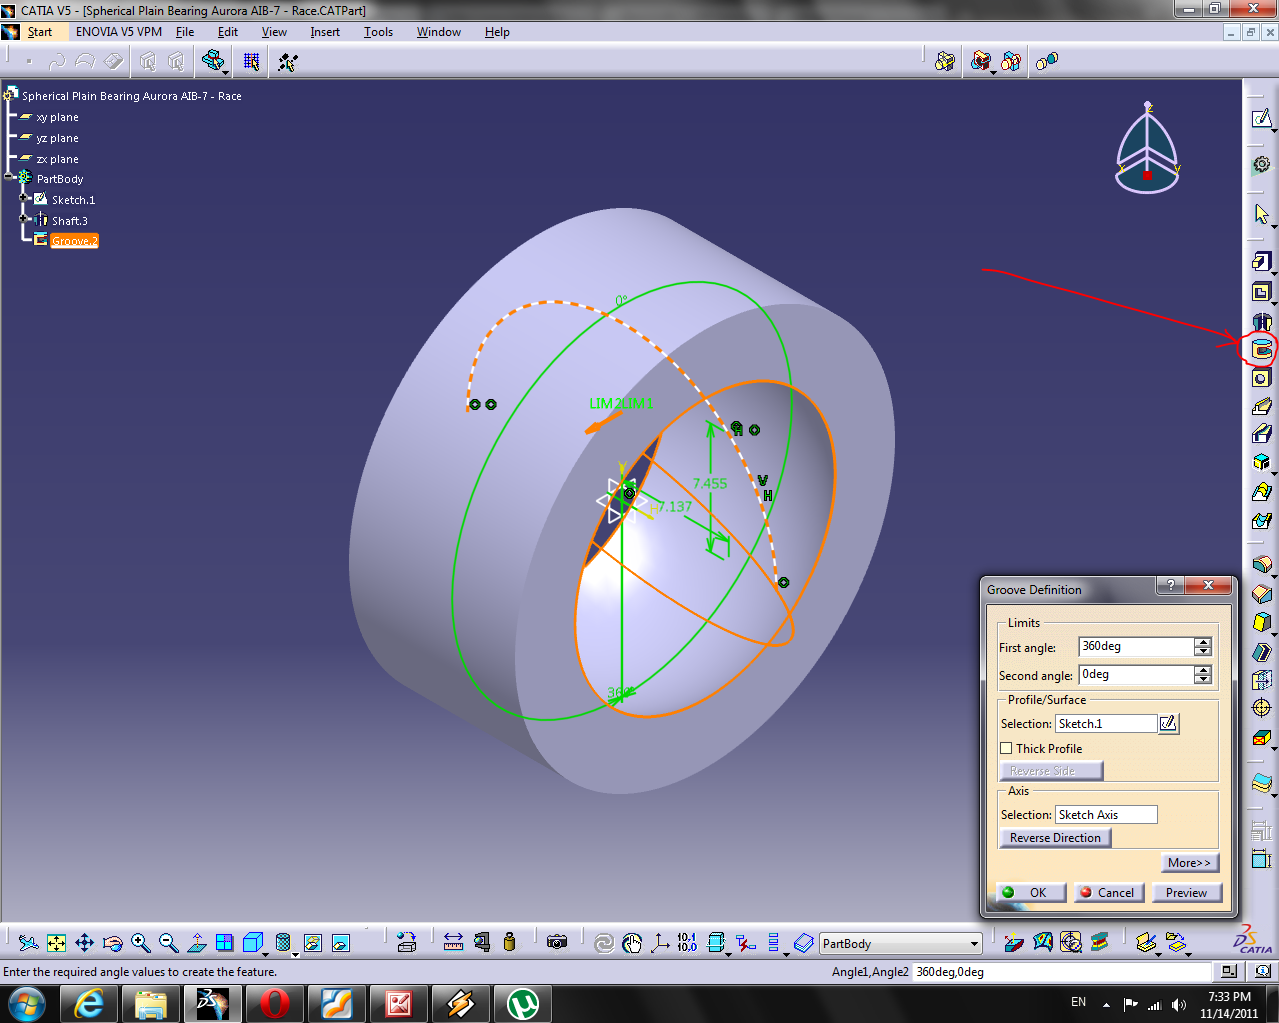Click the Axis System icon in bottom toolbar
Screen dimensions: 1279x1023
click(x=660, y=942)
